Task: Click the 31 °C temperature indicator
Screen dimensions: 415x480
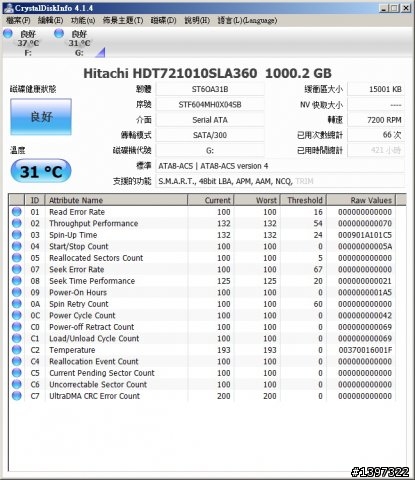Action: coord(41,171)
